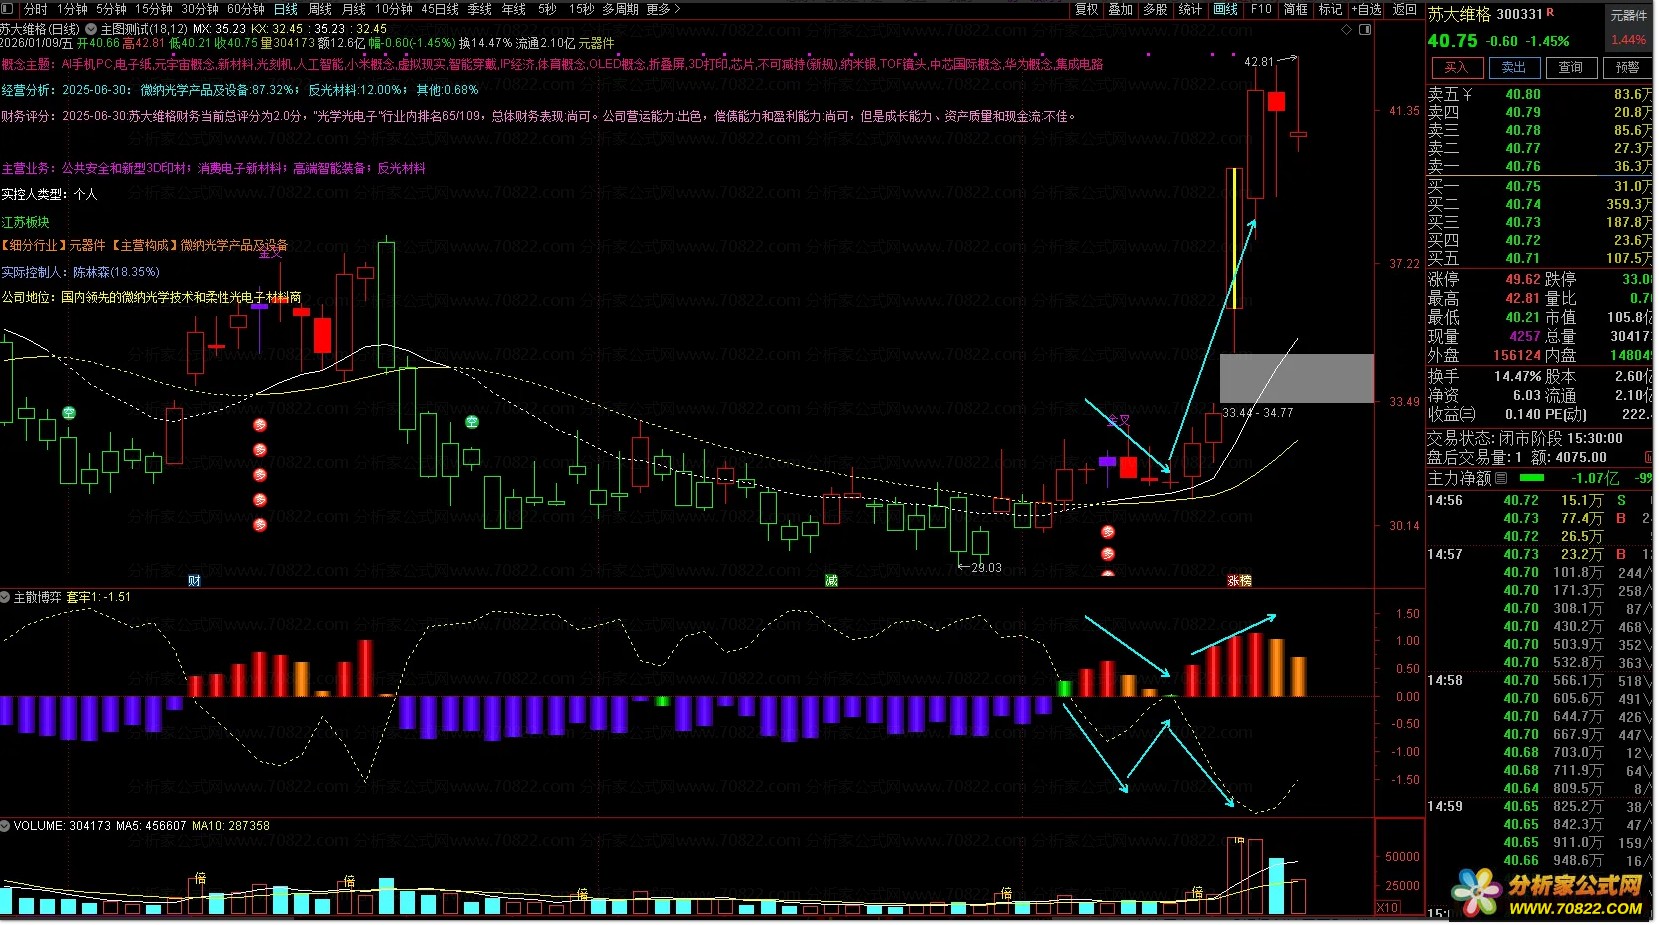Click the 江苏板块 sector link
The image size is (1659, 925).
[x=25, y=222]
